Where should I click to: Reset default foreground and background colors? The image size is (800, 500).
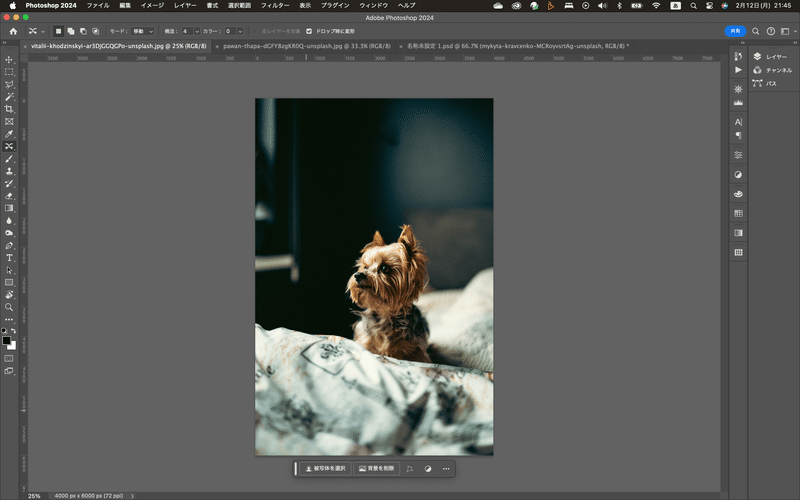click(5, 331)
